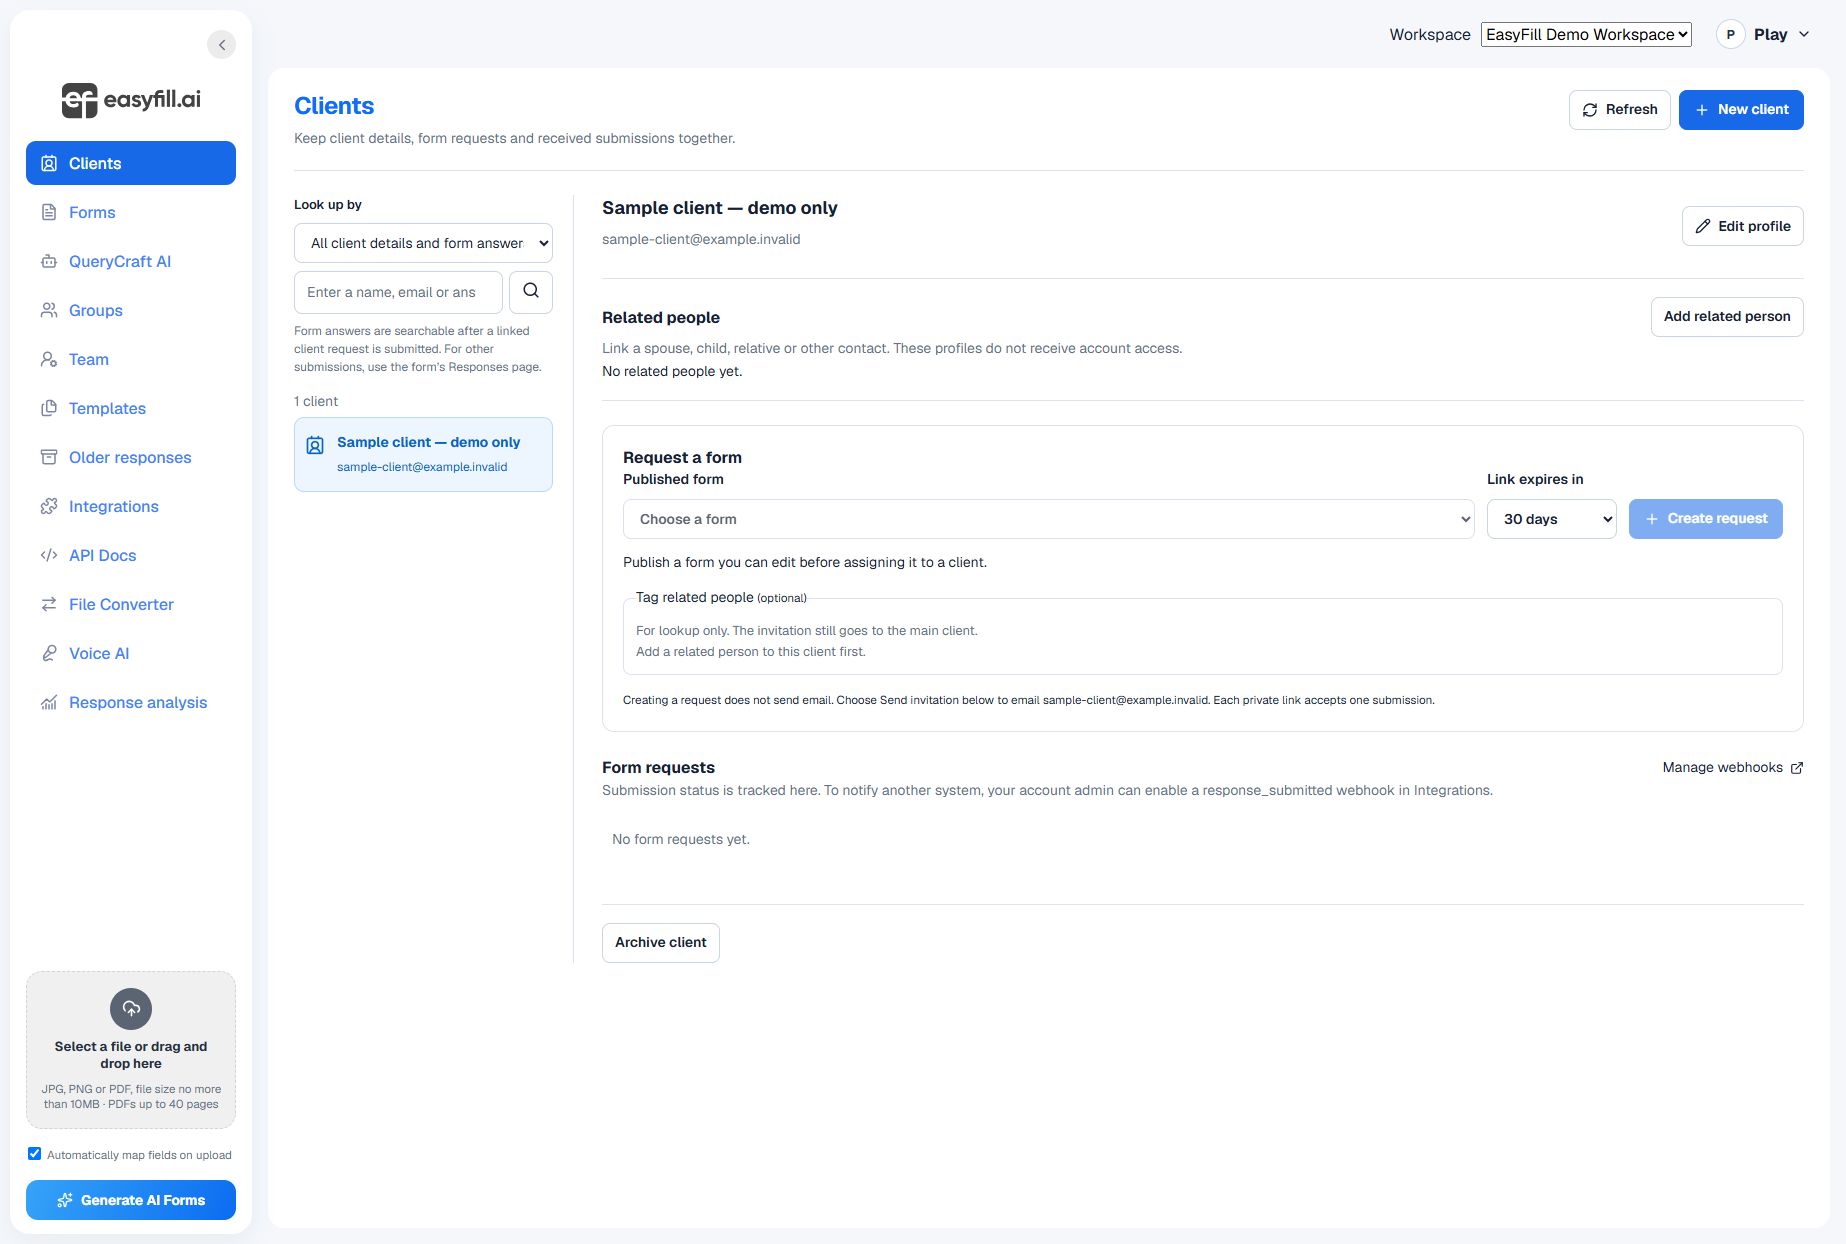This screenshot has width=1846, height=1244.
Task: Click the Edit profile button
Action: click(1742, 226)
